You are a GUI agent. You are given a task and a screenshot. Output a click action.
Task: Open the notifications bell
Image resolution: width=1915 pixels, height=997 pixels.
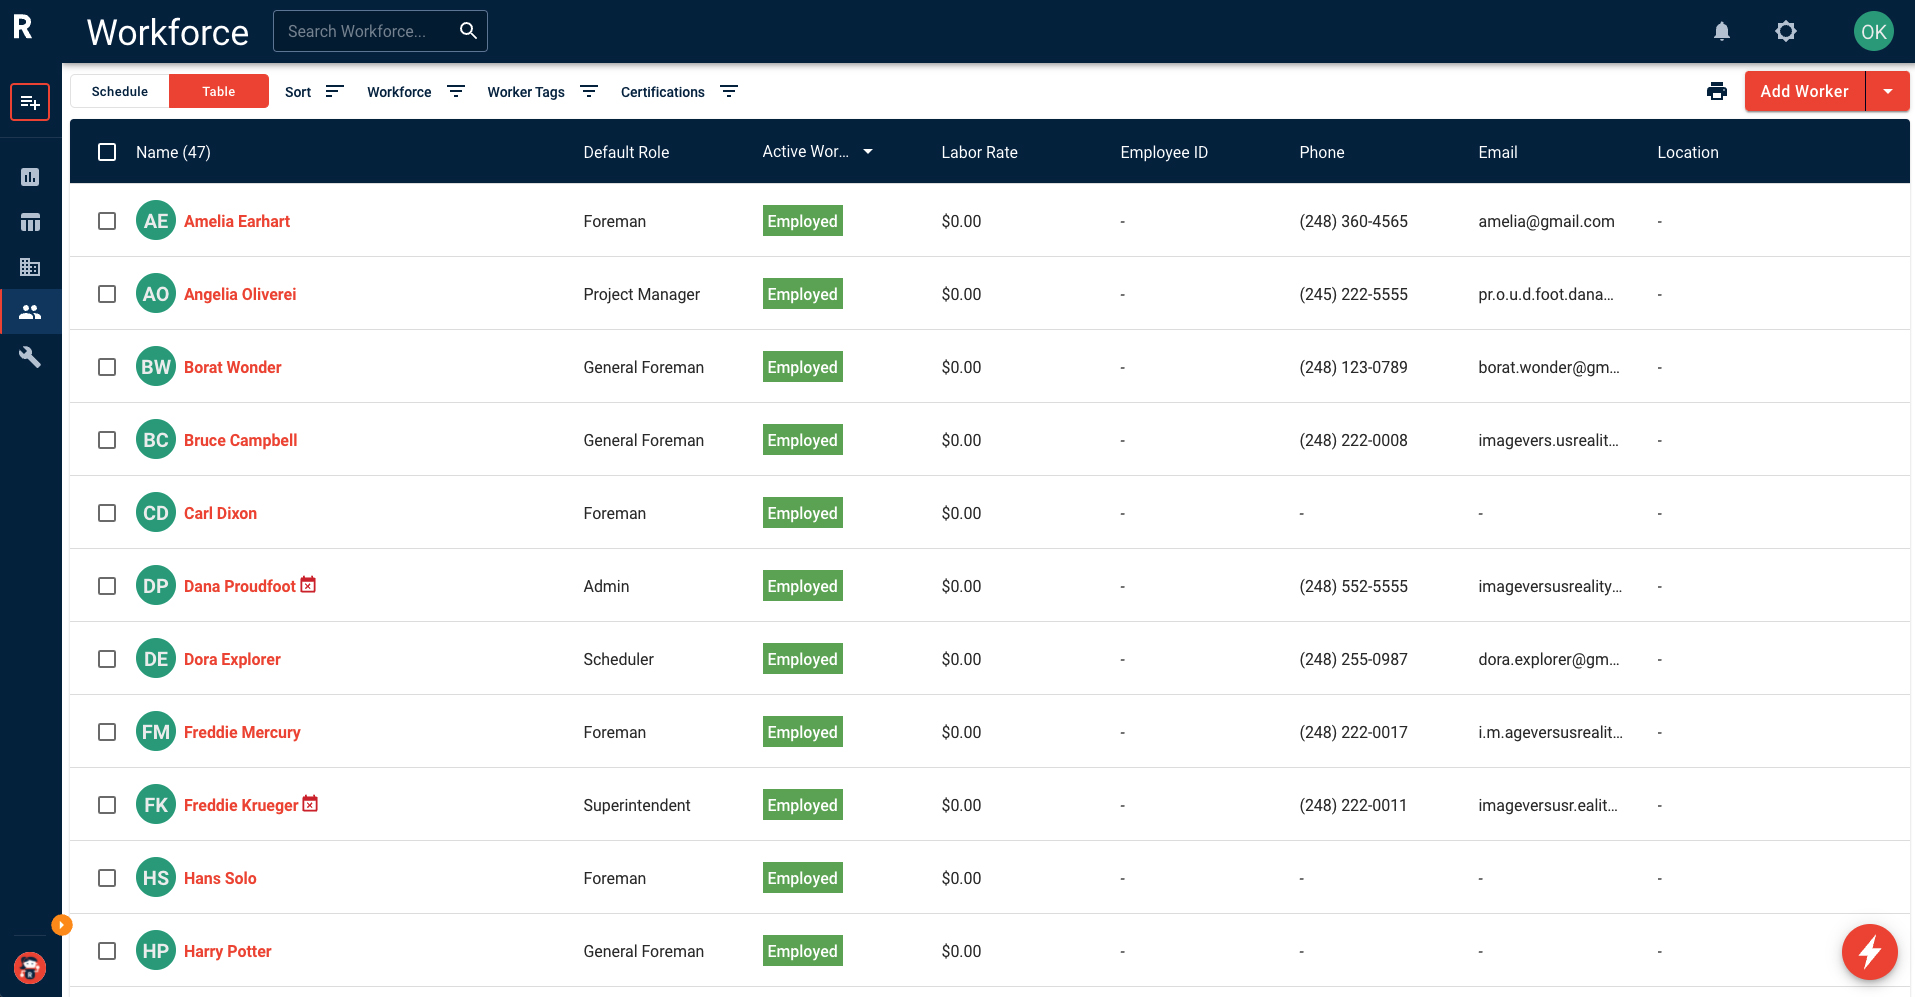point(1722,31)
